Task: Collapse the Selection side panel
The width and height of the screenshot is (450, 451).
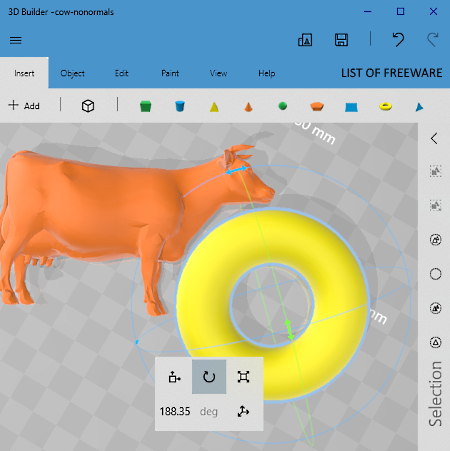Action: point(434,138)
